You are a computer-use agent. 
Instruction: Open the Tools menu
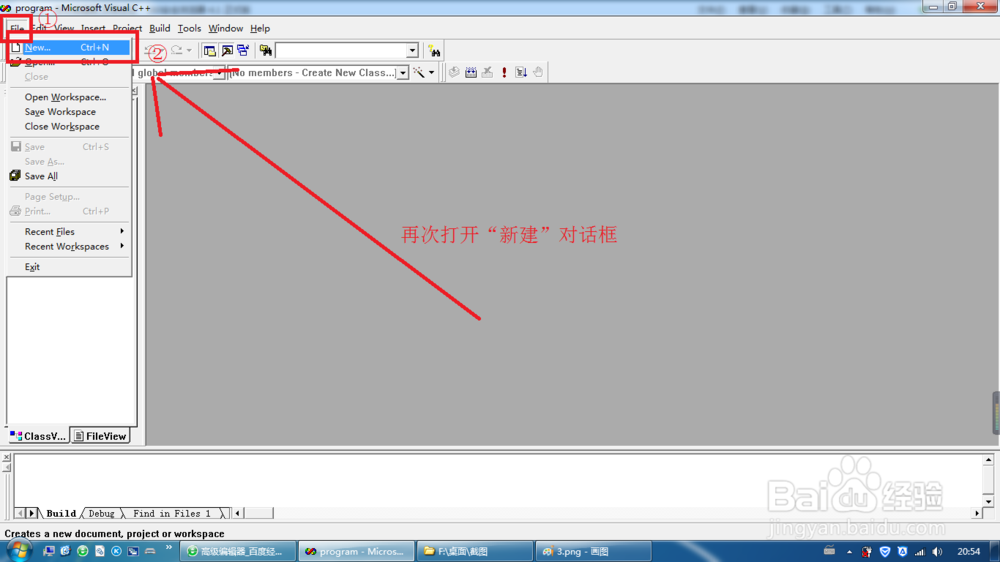189,28
